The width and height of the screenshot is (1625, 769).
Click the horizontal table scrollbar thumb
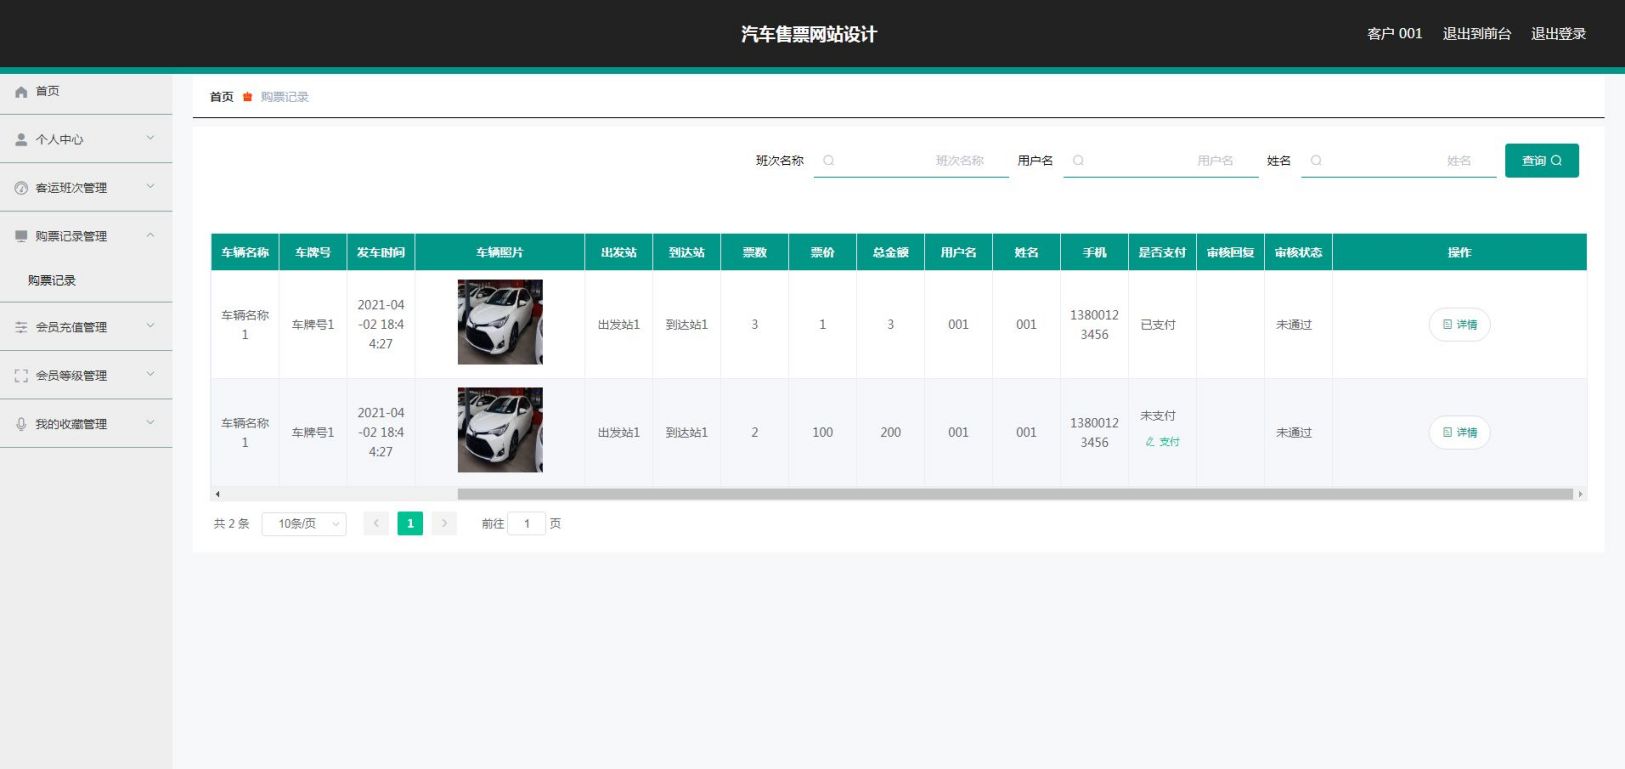(x=1015, y=494)
